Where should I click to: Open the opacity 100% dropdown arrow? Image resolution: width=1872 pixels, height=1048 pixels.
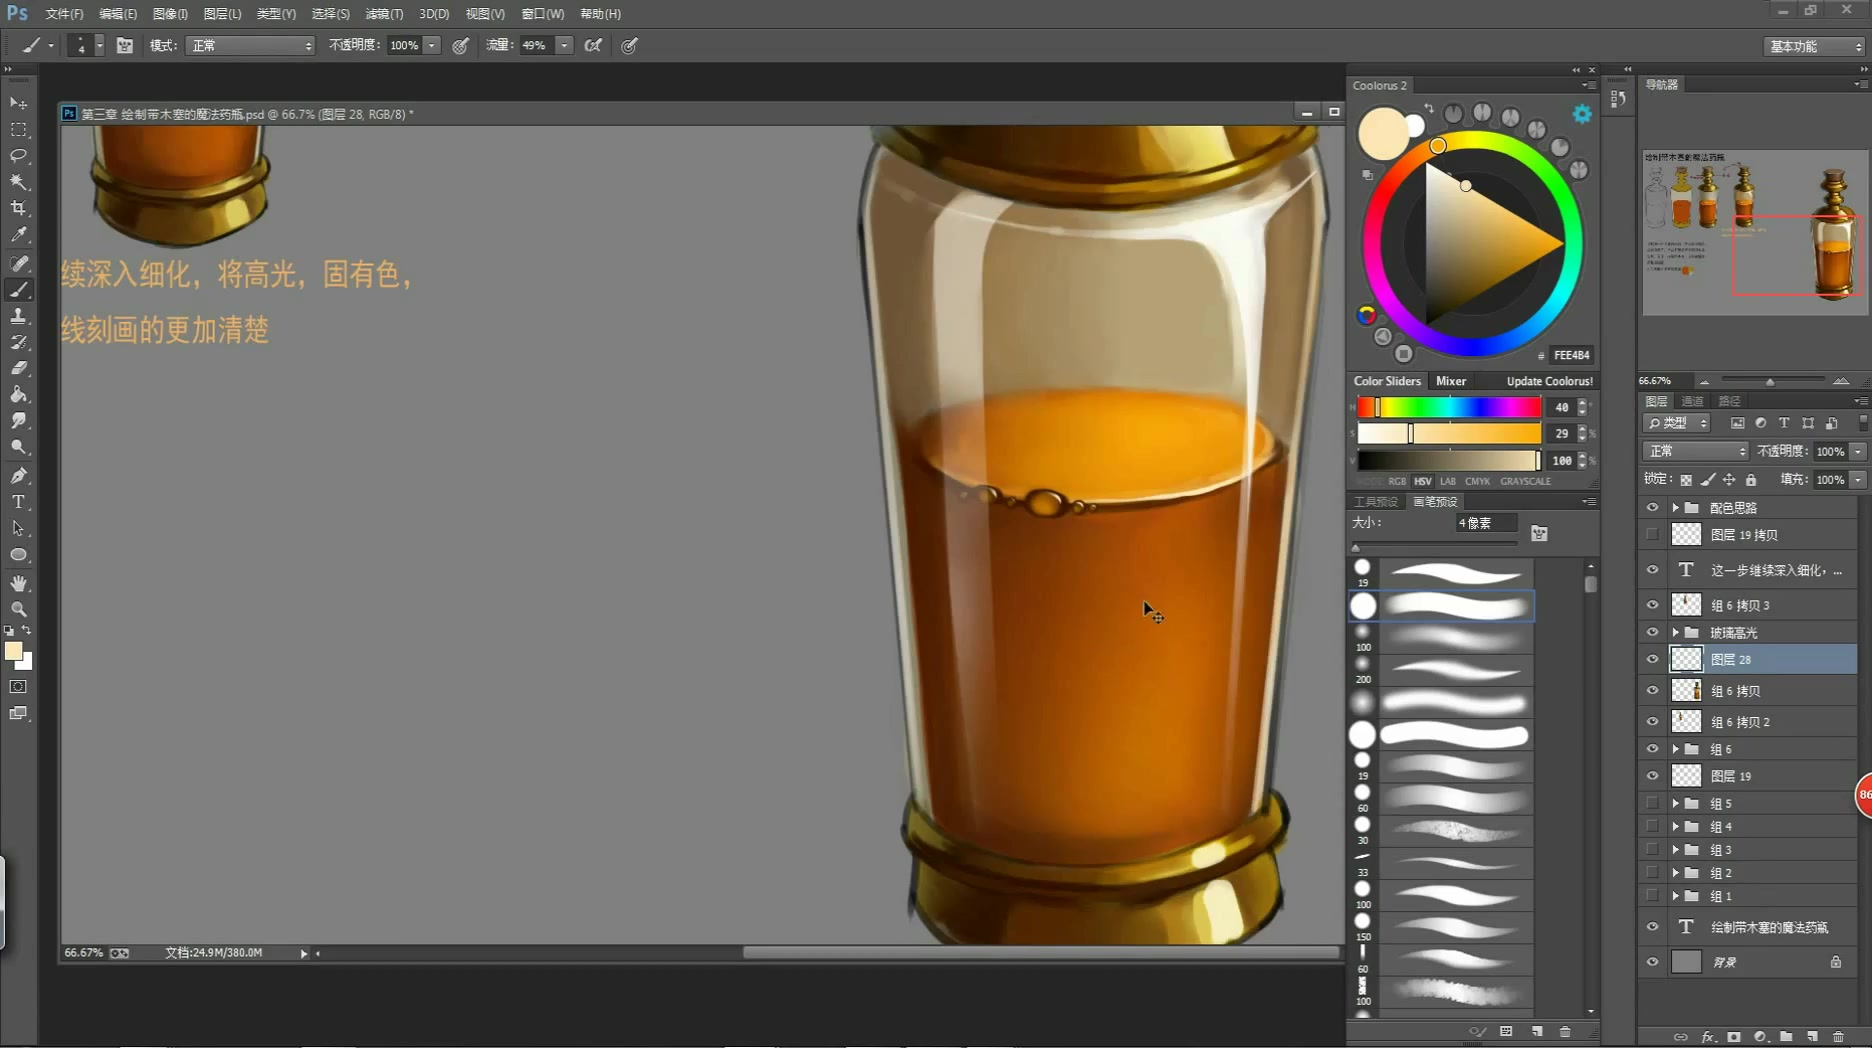[x=431, y=45]
